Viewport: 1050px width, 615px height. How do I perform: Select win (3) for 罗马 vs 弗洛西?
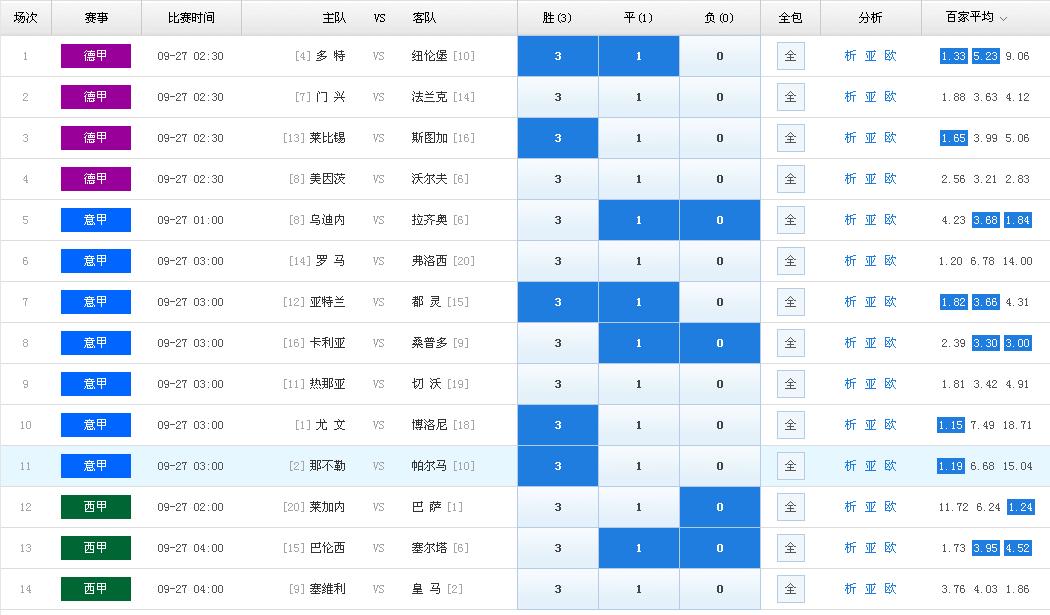[x=558, y=261]
